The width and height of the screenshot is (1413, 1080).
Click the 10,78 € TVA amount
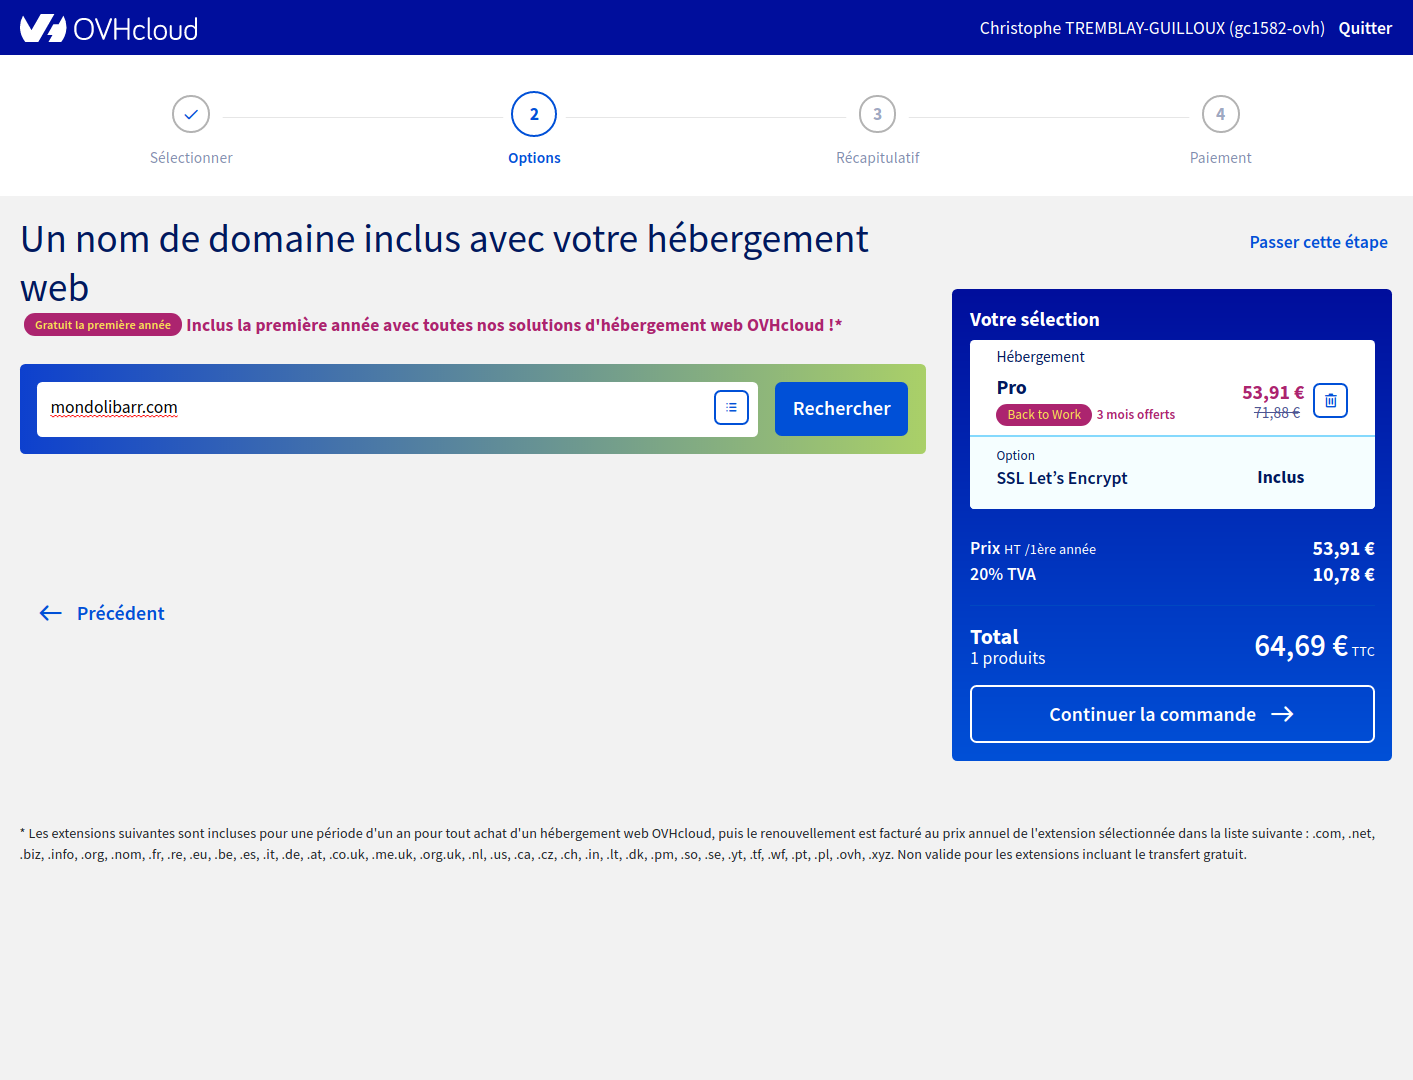pyautogui.click(x=1343, y=574)
